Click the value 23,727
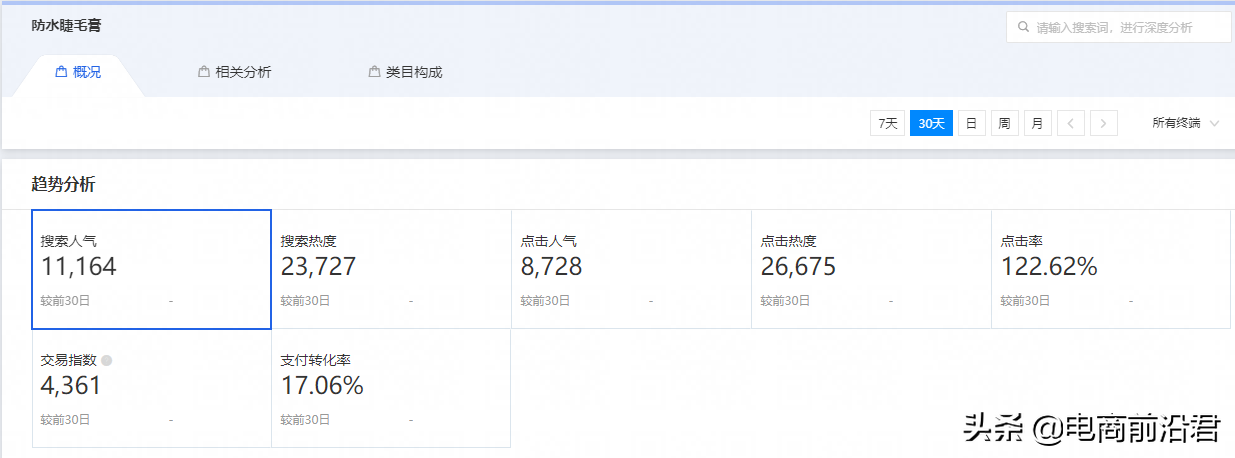This screenshot has height=458, width=1235. [x=319, y=267]
